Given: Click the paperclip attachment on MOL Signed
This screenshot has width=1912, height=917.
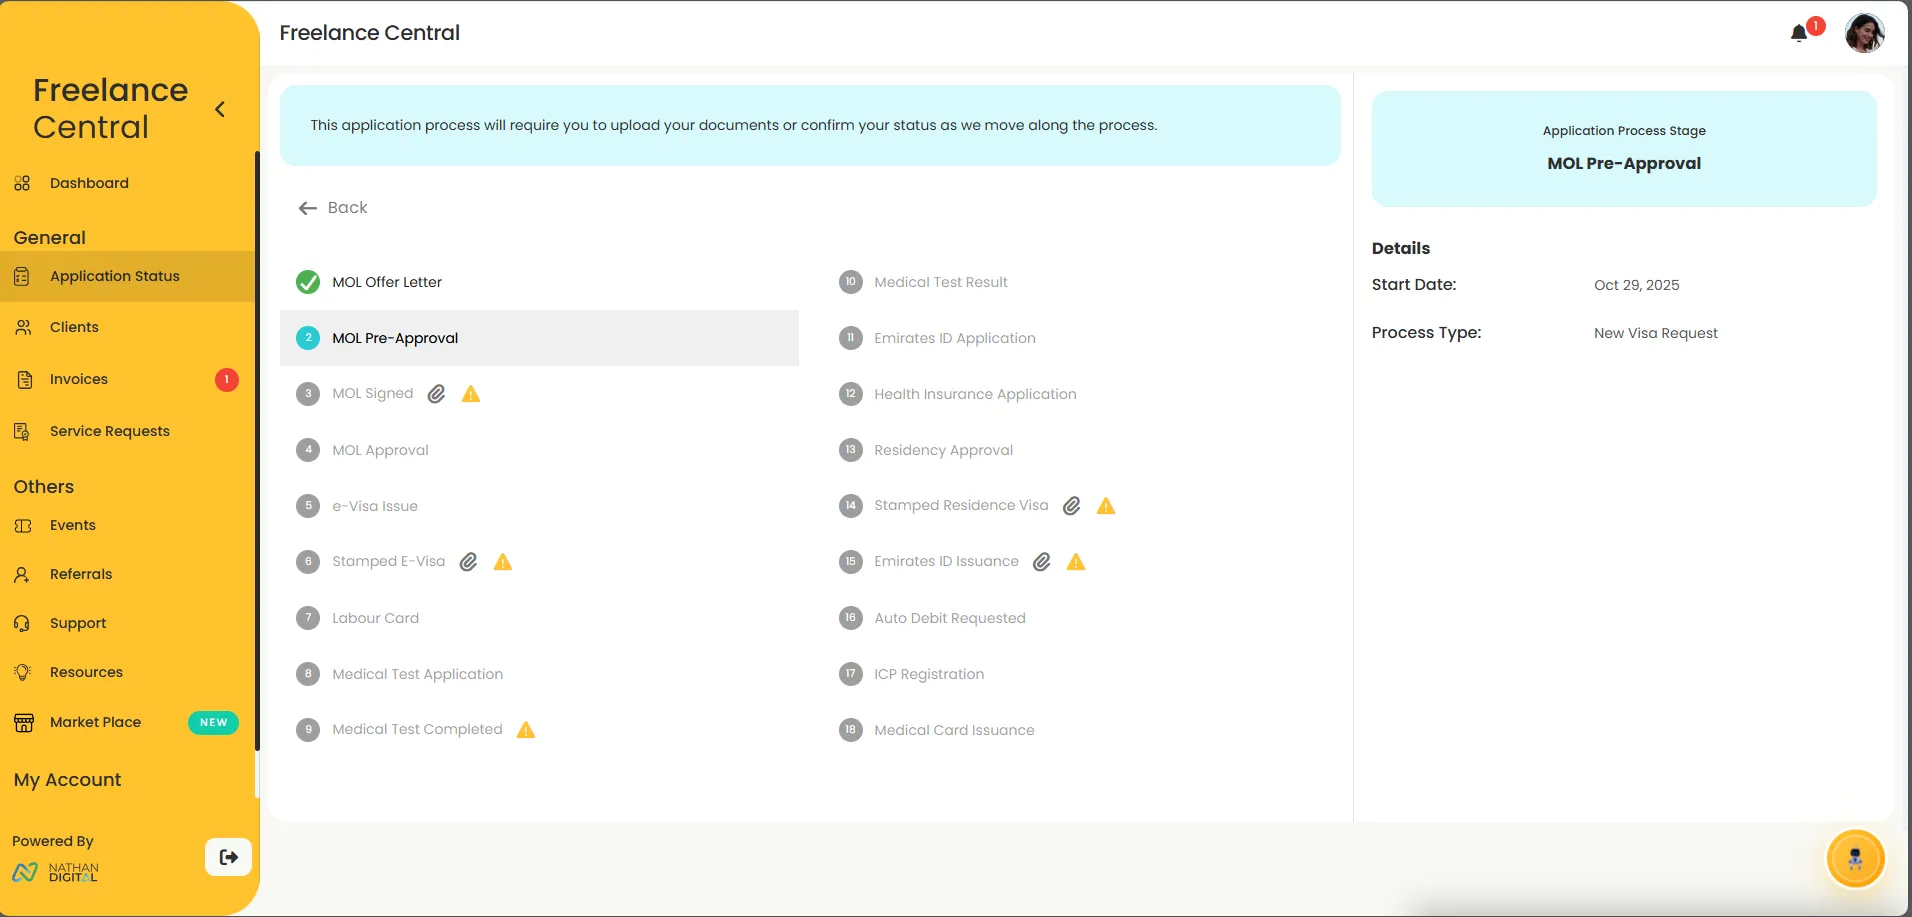Looking at the screenshot, I should click(x=436, y=394).
